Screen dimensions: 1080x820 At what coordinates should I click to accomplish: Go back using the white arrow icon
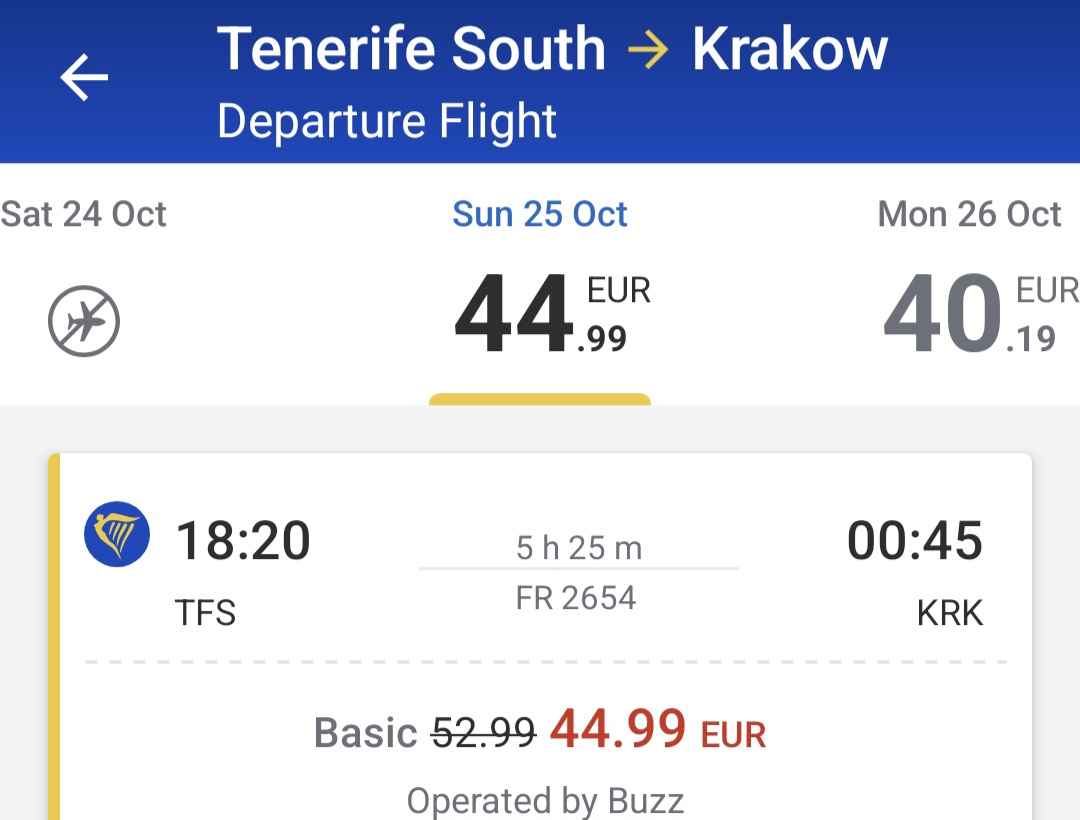[x=84, y=77]
